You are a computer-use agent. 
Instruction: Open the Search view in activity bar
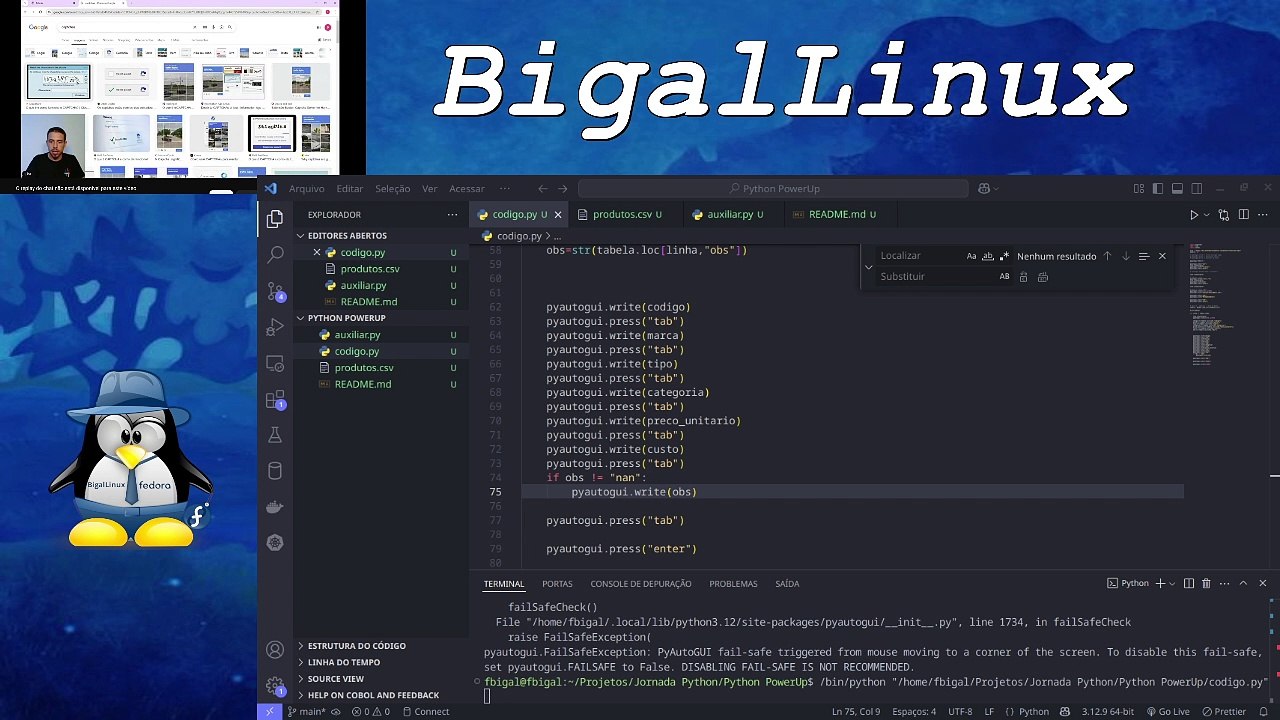pyautogui.click(x=275, y=255)
